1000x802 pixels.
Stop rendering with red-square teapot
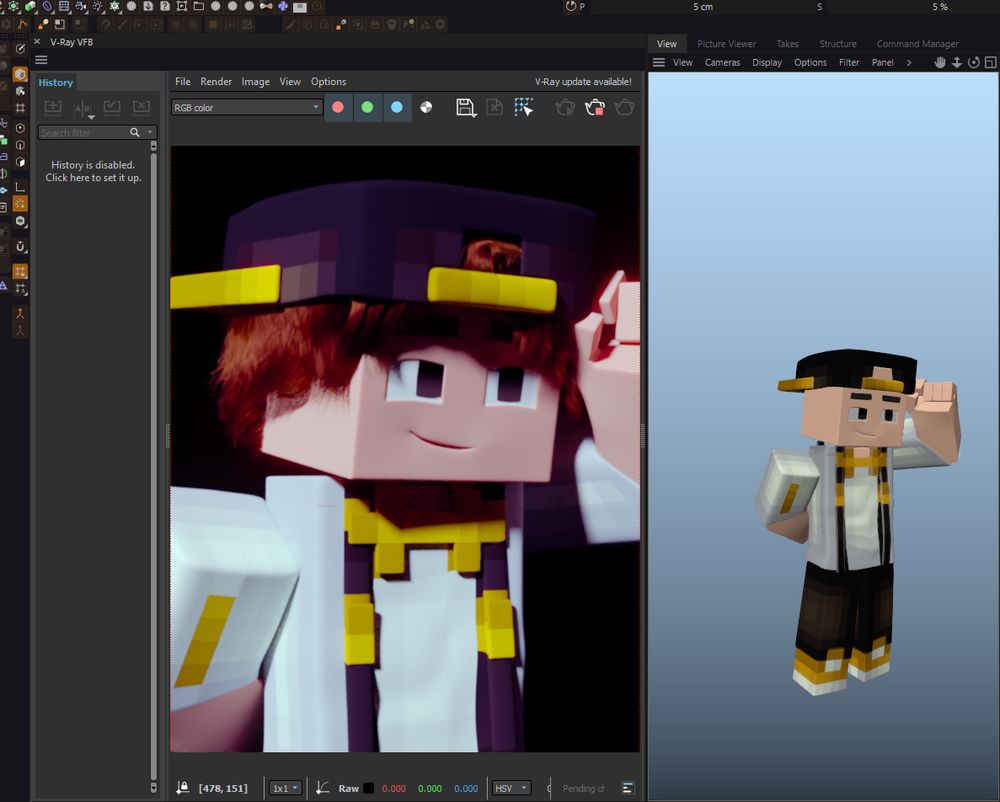pyautogui.click(x=594, y=108)
